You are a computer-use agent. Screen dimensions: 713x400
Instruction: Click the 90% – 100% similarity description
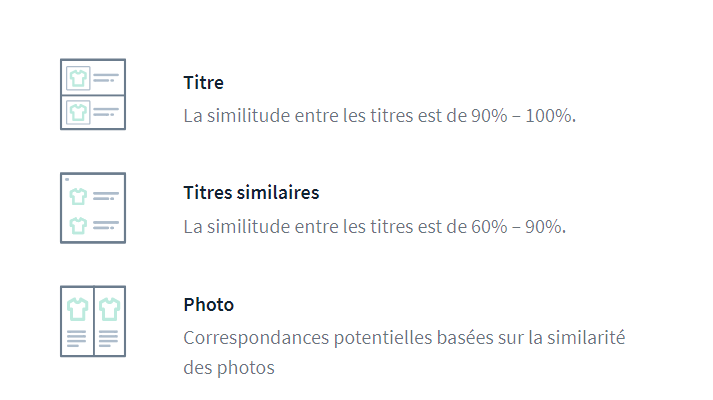pyautogui.click(x=380, y=116)
